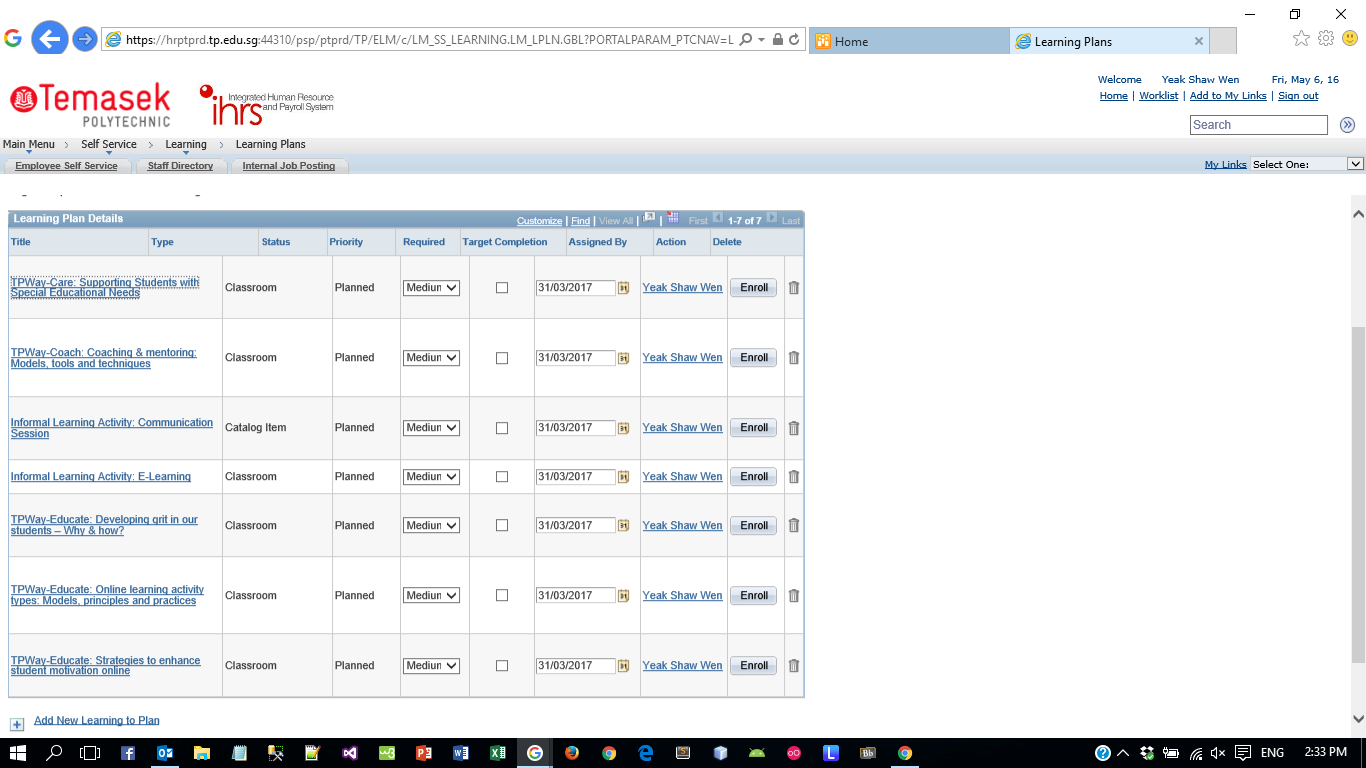This screenshot has width=1366, height=768.
Task: Remove the Communication Session item via trash icon
Action: (794, 428)
